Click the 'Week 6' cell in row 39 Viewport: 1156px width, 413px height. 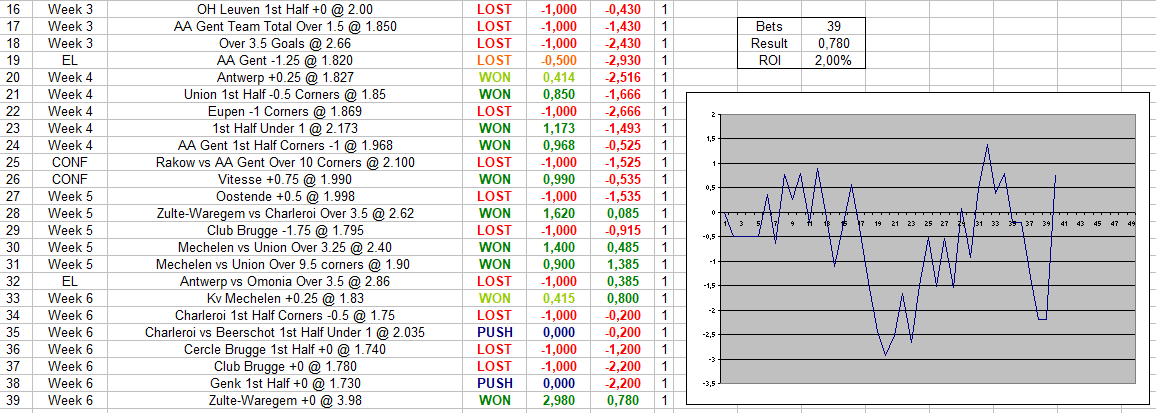point(71,400)
